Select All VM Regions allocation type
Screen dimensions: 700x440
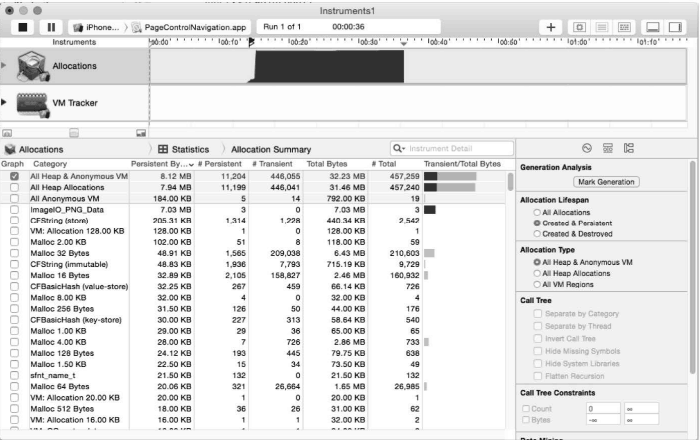(537, 283)
